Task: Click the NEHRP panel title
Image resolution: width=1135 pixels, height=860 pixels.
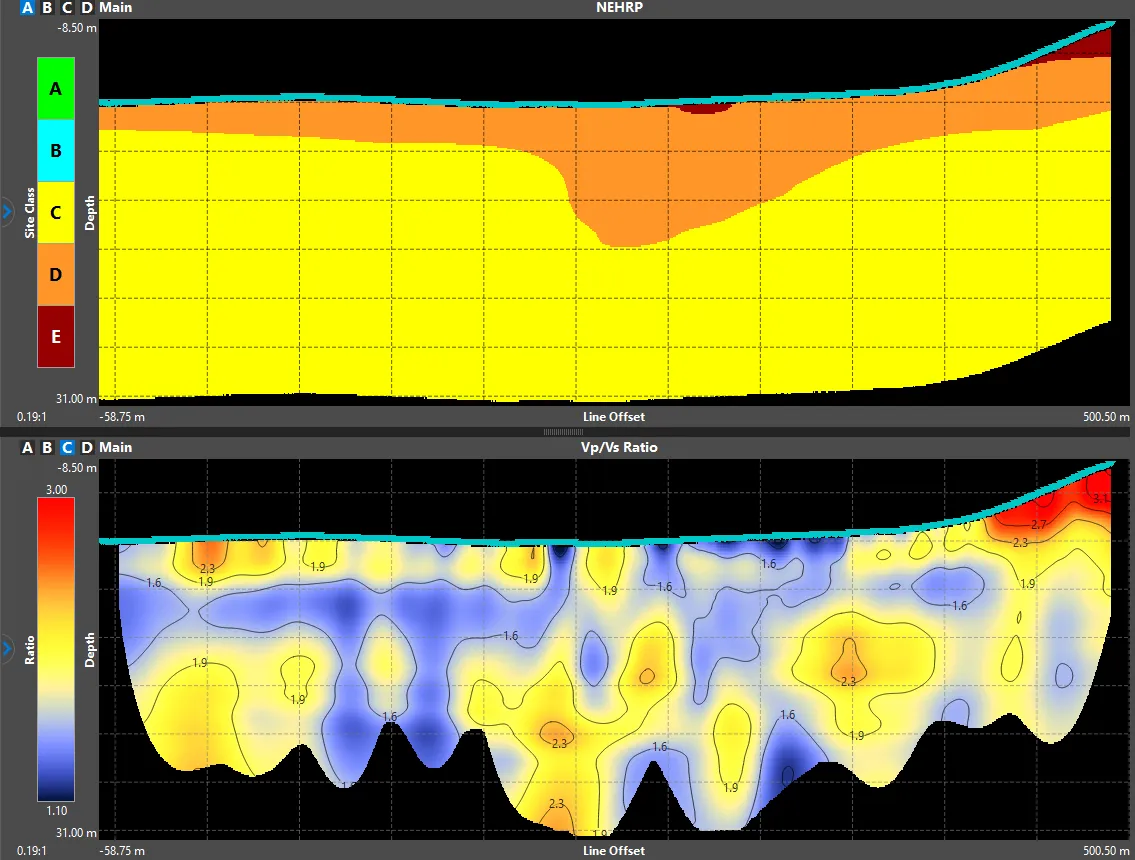Action: 619,8
